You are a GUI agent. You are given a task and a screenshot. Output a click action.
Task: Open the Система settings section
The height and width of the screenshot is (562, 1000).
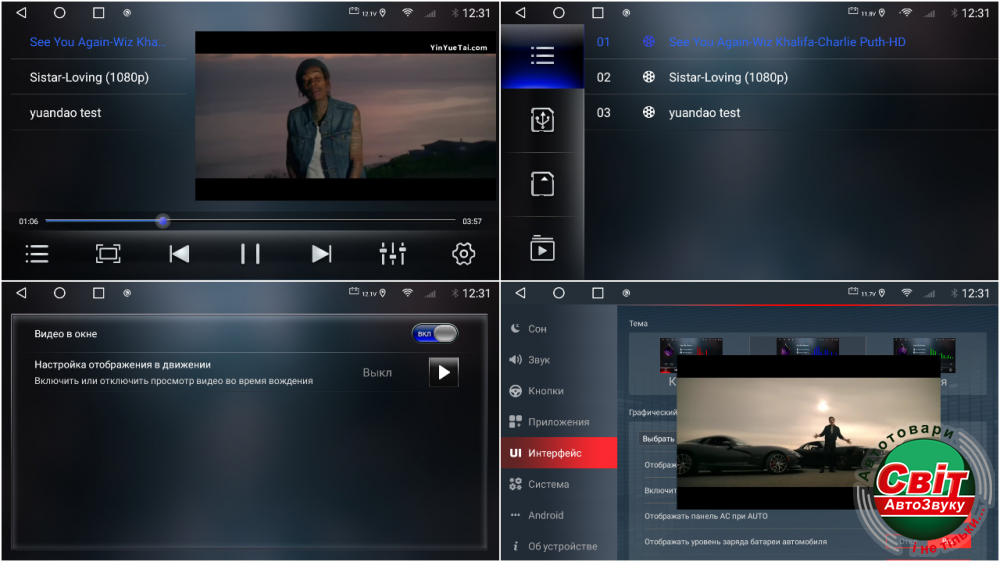coord(548,484)
